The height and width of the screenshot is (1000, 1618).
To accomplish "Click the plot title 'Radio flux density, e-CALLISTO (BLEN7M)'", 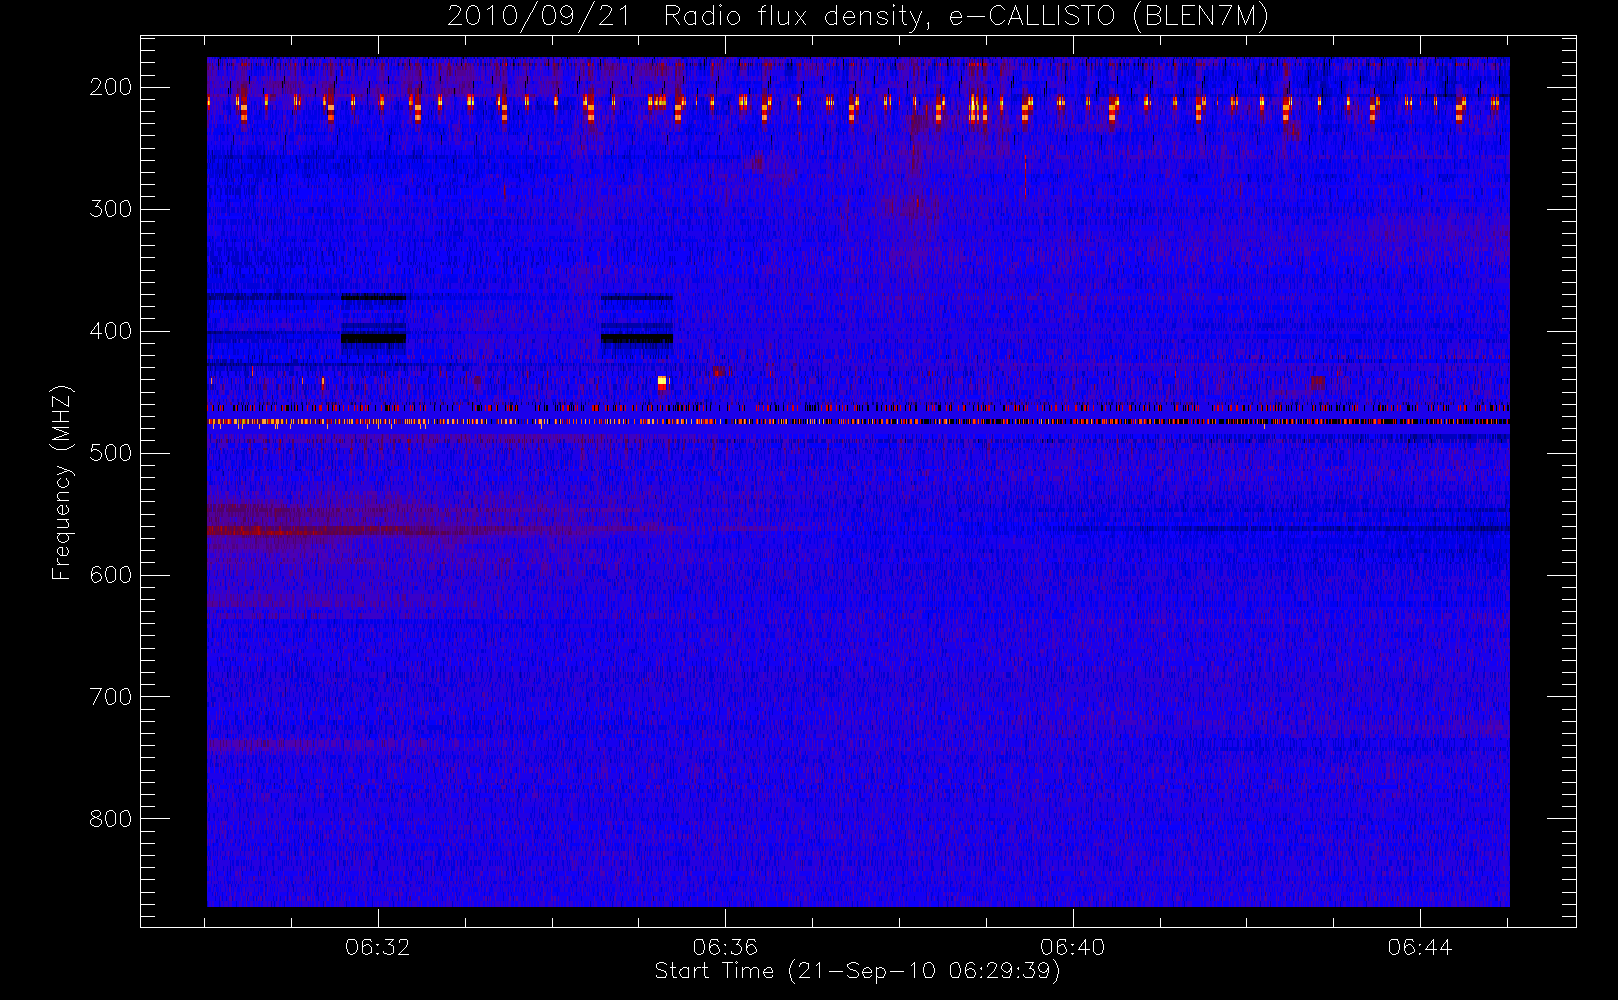I will (x=967, y=17).
